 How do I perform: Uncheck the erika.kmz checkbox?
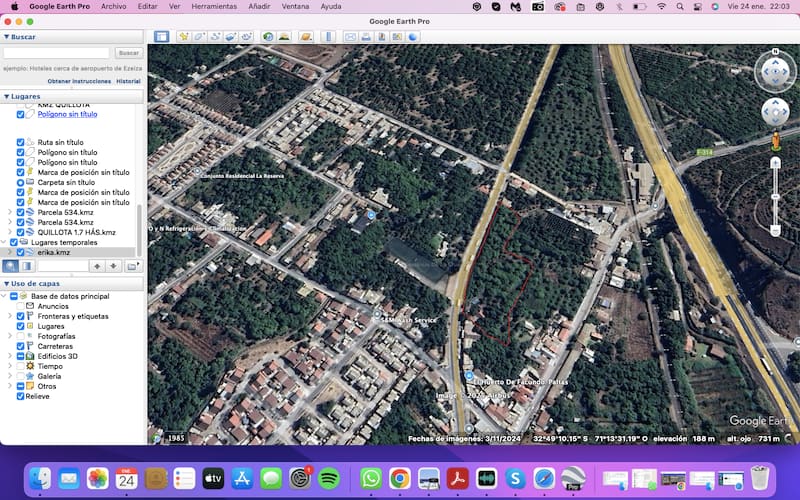pos(20,252)
